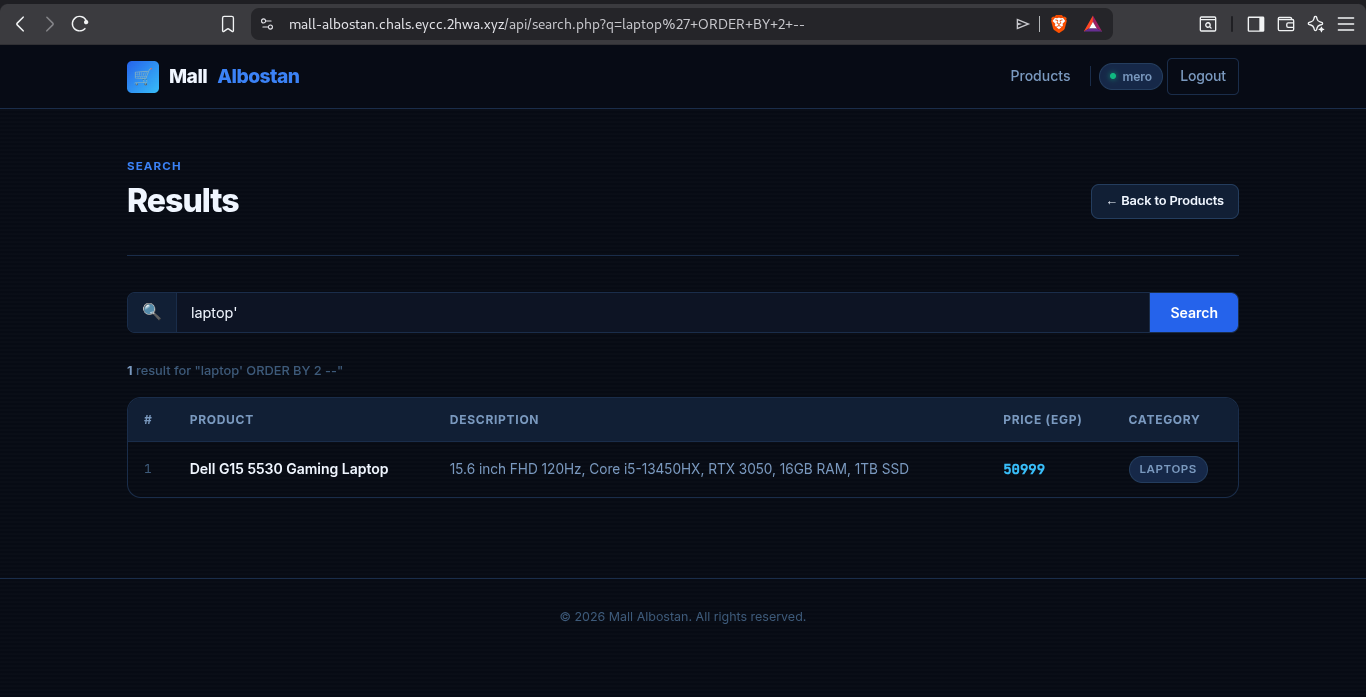Click Back to Products button
Screen dimensions: 1366x697
pyautogui.click(x=1165, y=201)
